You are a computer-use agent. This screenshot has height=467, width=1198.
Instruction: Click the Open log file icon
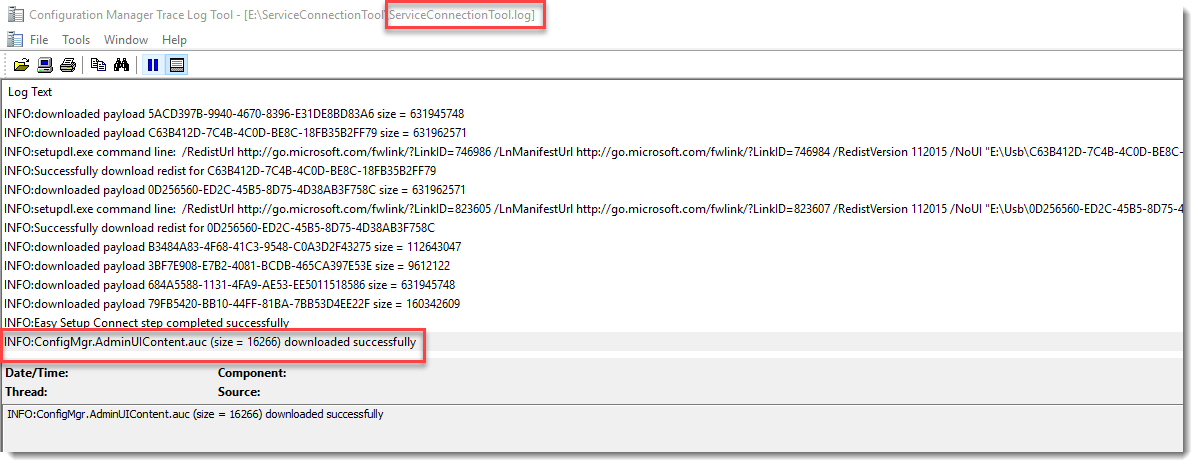(21, 65)
